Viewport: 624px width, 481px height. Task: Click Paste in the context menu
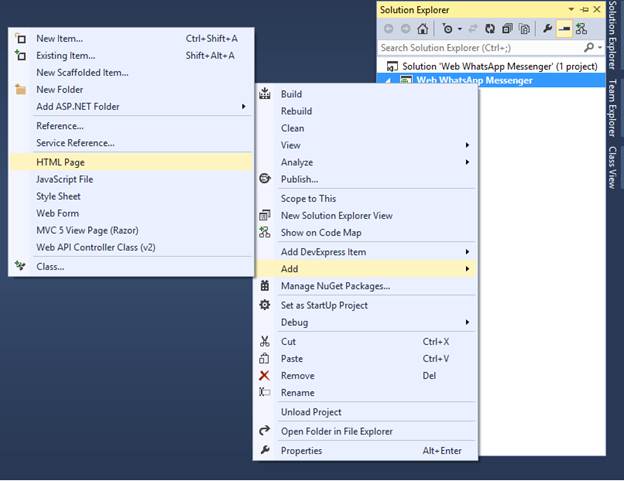365,359
